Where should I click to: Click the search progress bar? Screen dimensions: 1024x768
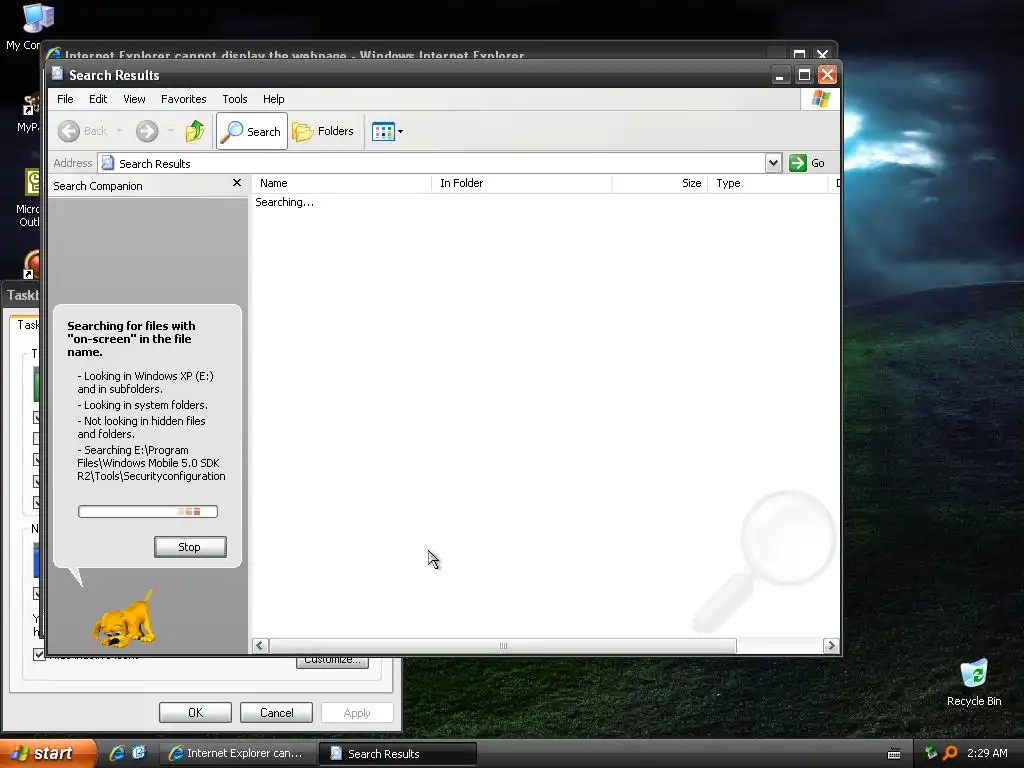click(x=148, y=511)
